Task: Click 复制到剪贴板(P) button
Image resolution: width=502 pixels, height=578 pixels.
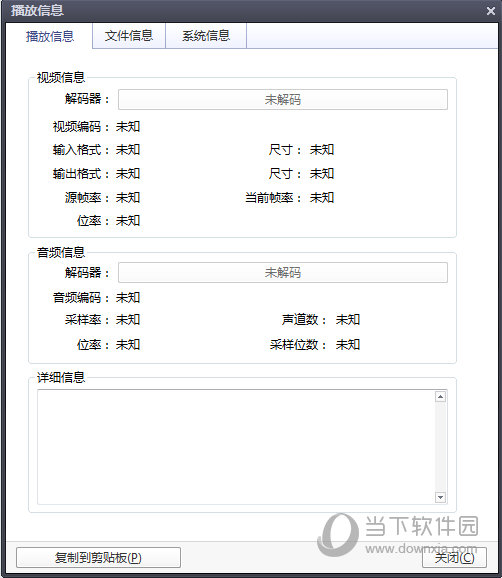Action: click(98, 557)
